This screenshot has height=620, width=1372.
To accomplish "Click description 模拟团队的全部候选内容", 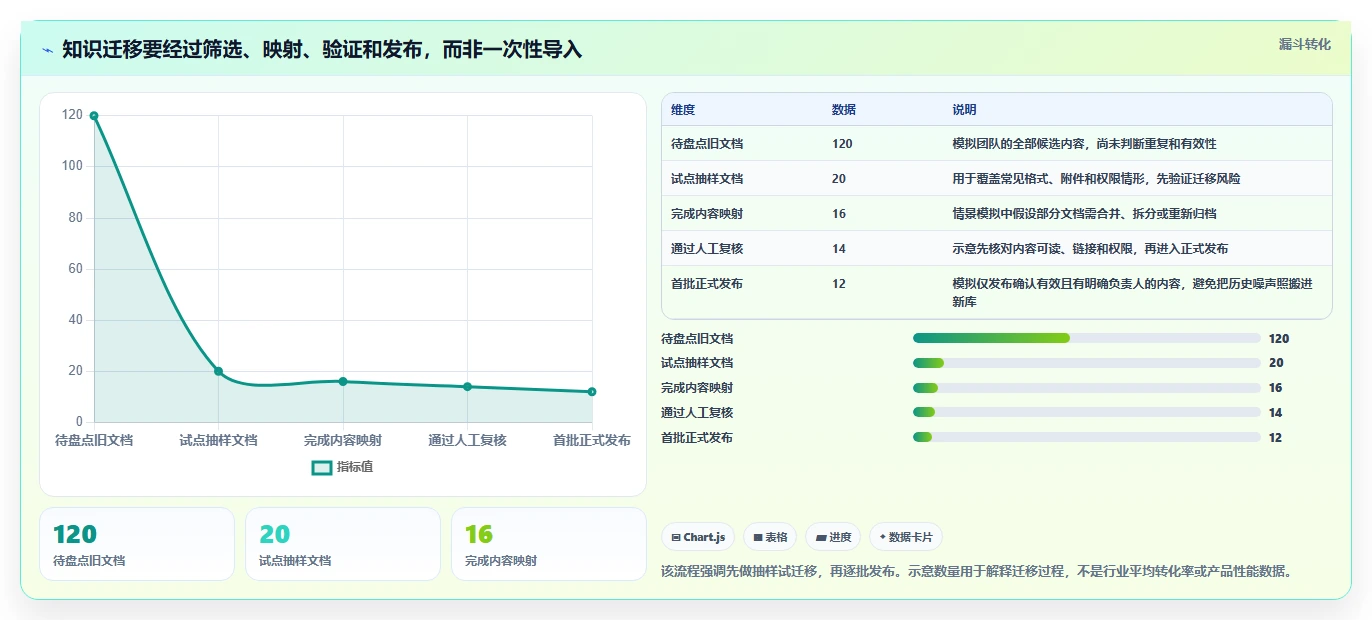I will (x=1084, y=144).
